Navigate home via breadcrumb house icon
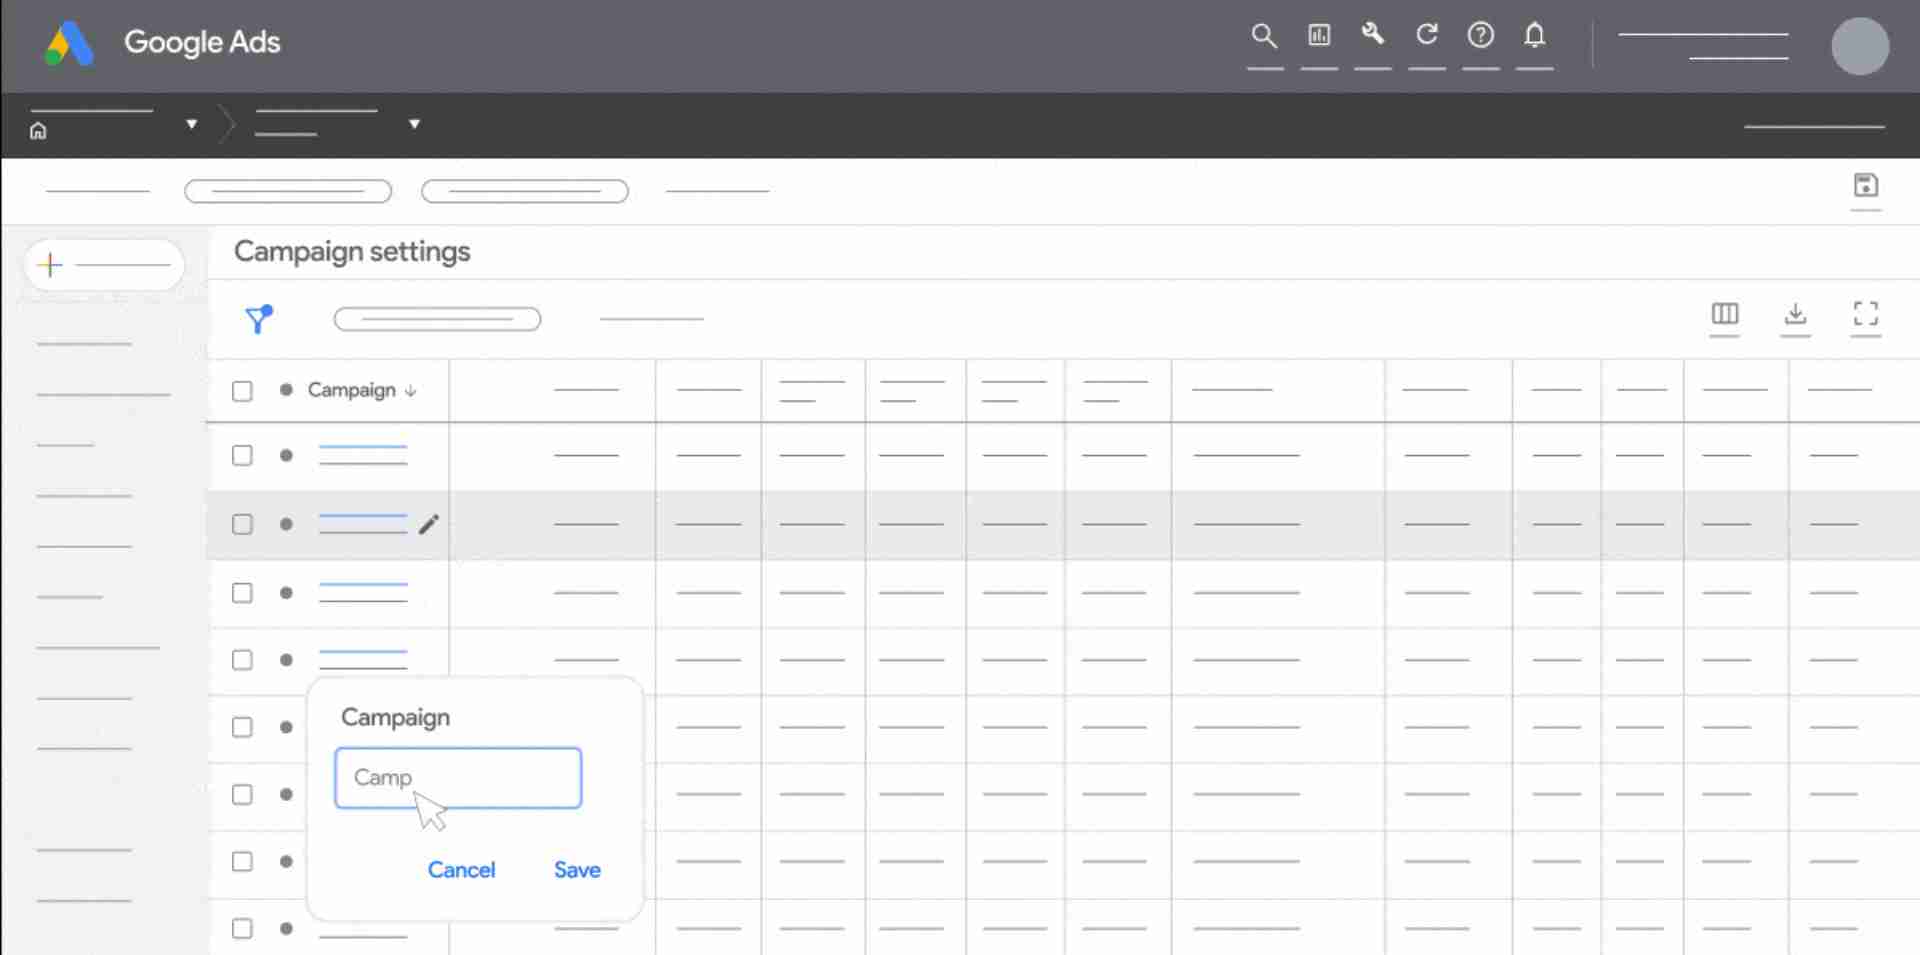The width and height of the screenshot is (1920, 955). (37, 129)
